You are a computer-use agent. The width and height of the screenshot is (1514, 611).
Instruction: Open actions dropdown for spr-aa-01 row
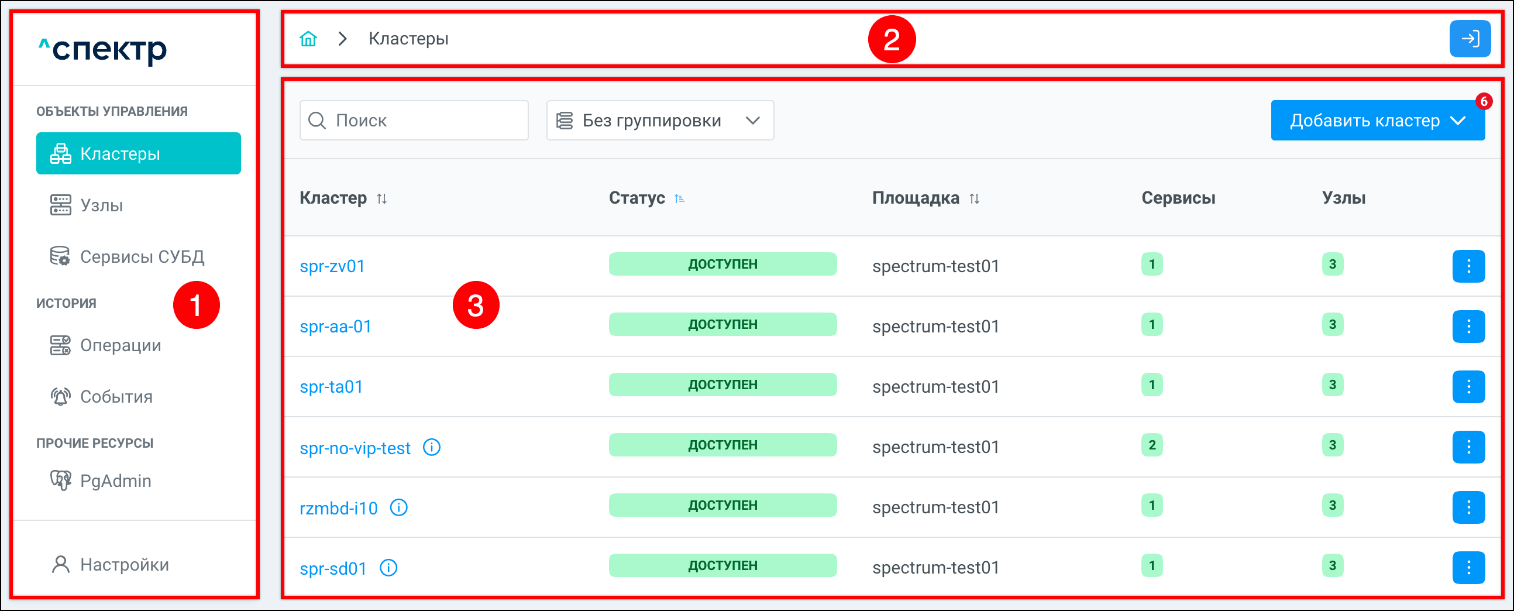tap(1468, 327)
